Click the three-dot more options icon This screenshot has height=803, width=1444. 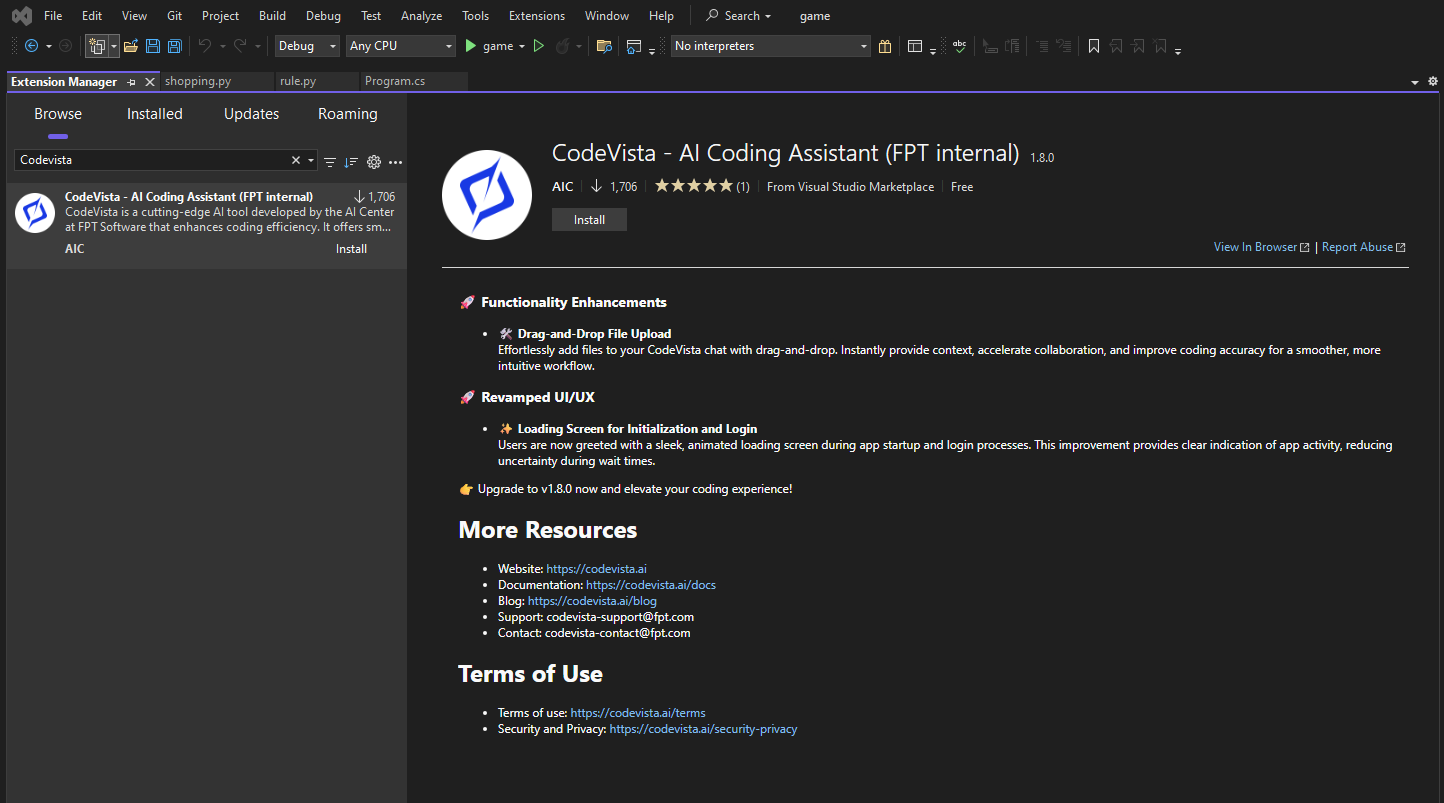[x=396, y=161]
